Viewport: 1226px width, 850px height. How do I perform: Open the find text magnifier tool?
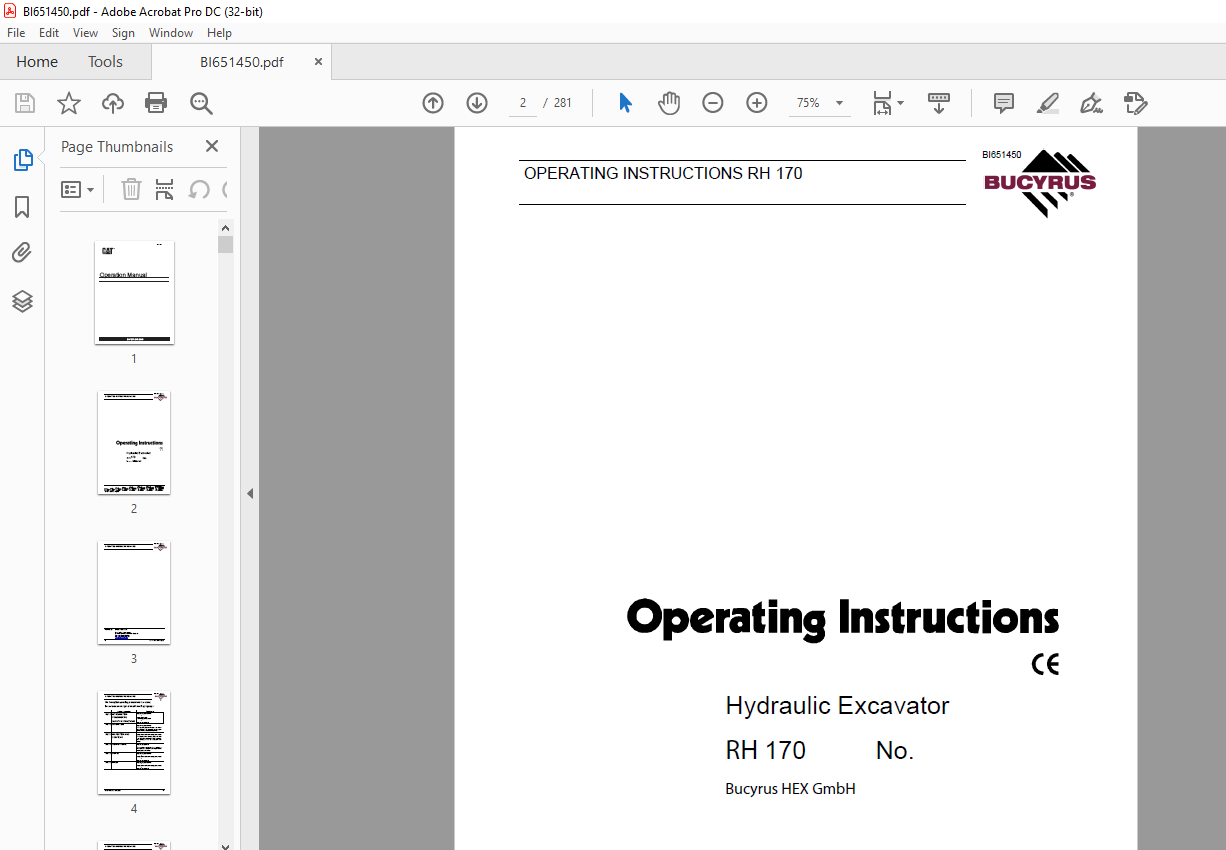(201, 103)
